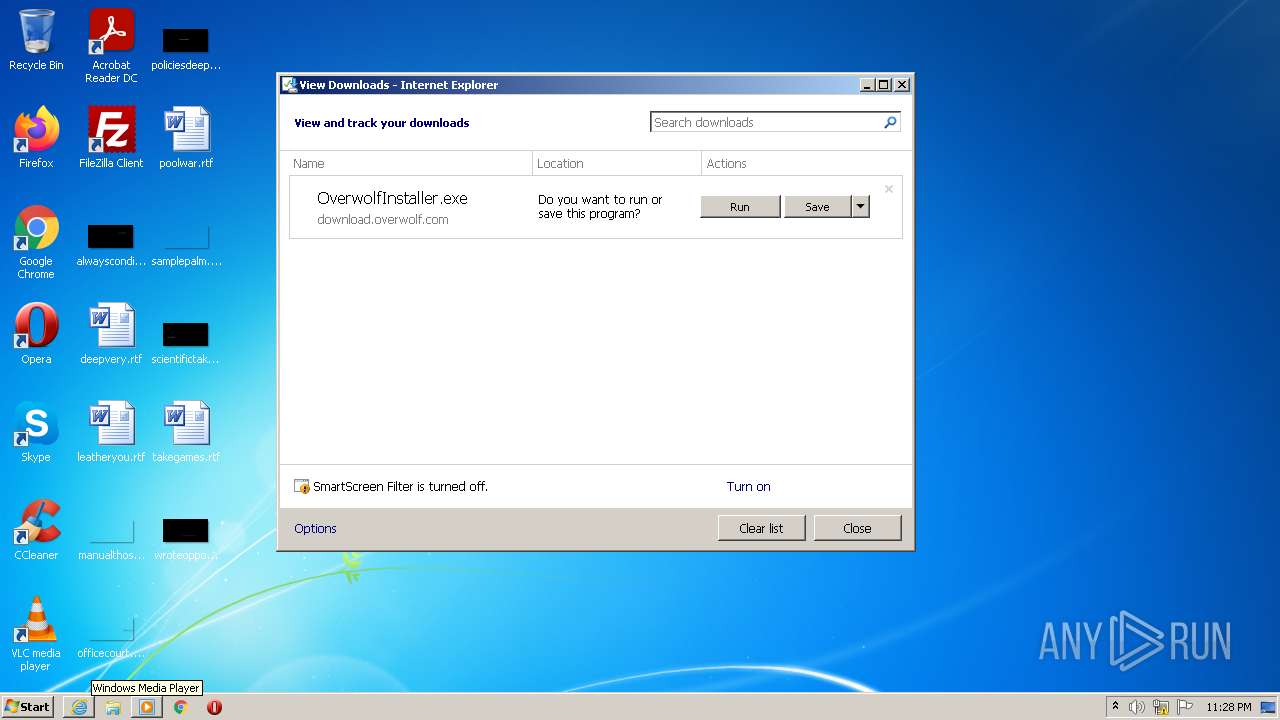Sort downloads by Name column
1280x720 pixels.
tap(410, 163)
